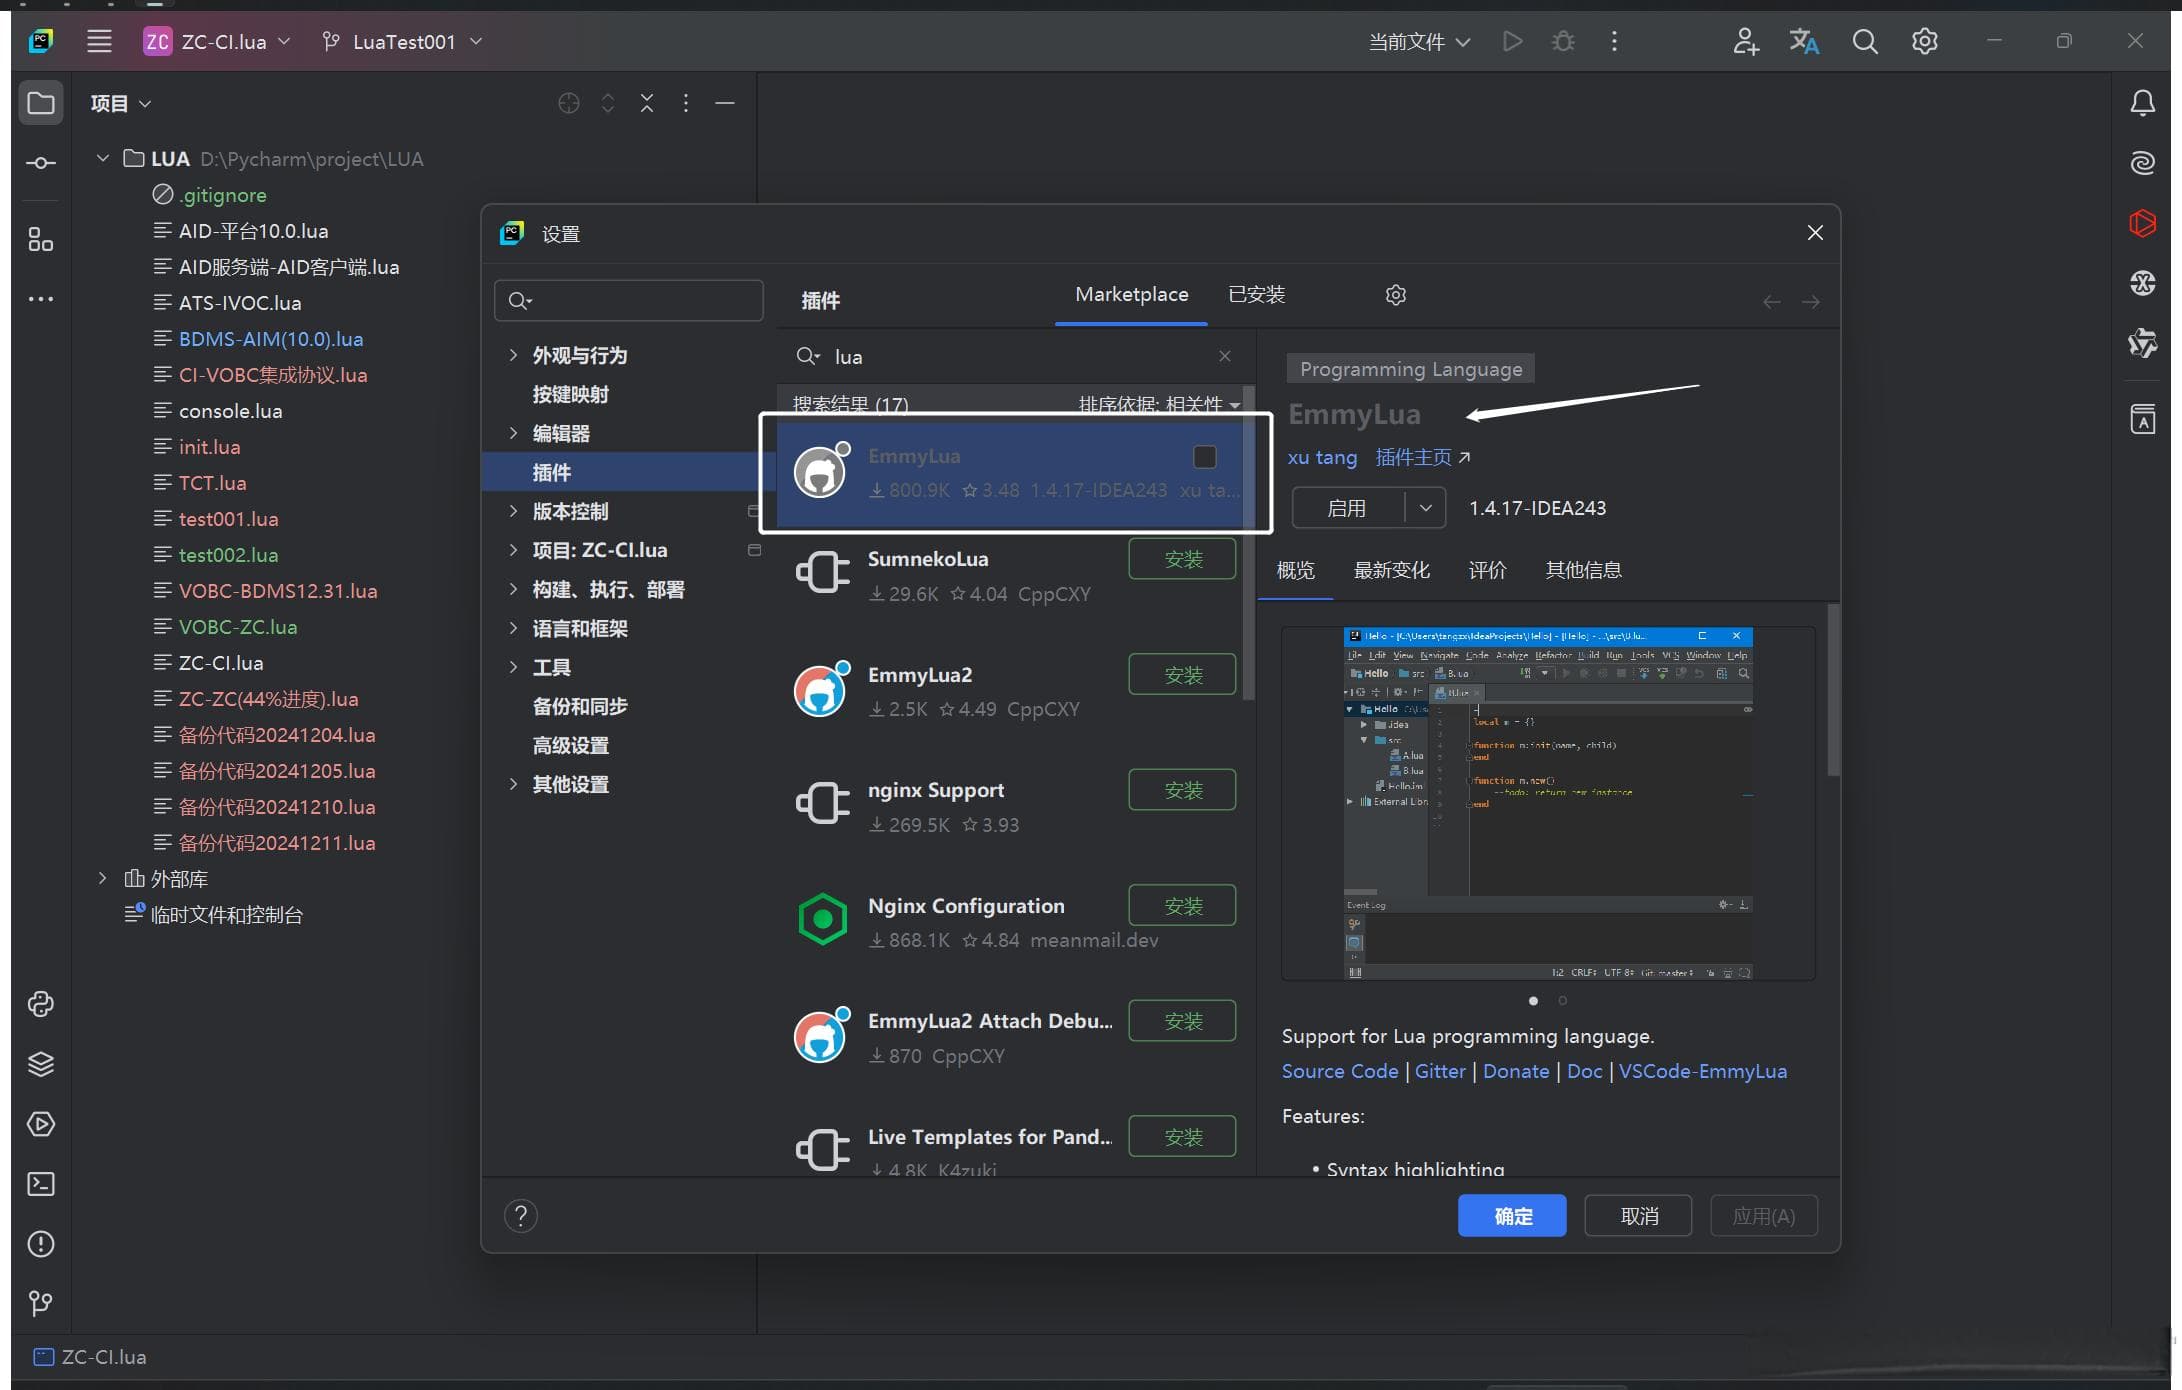Expand 版本控制 settings section
The height and width of the screenshot is (1390, 2182).
click(x=513, y=511)
